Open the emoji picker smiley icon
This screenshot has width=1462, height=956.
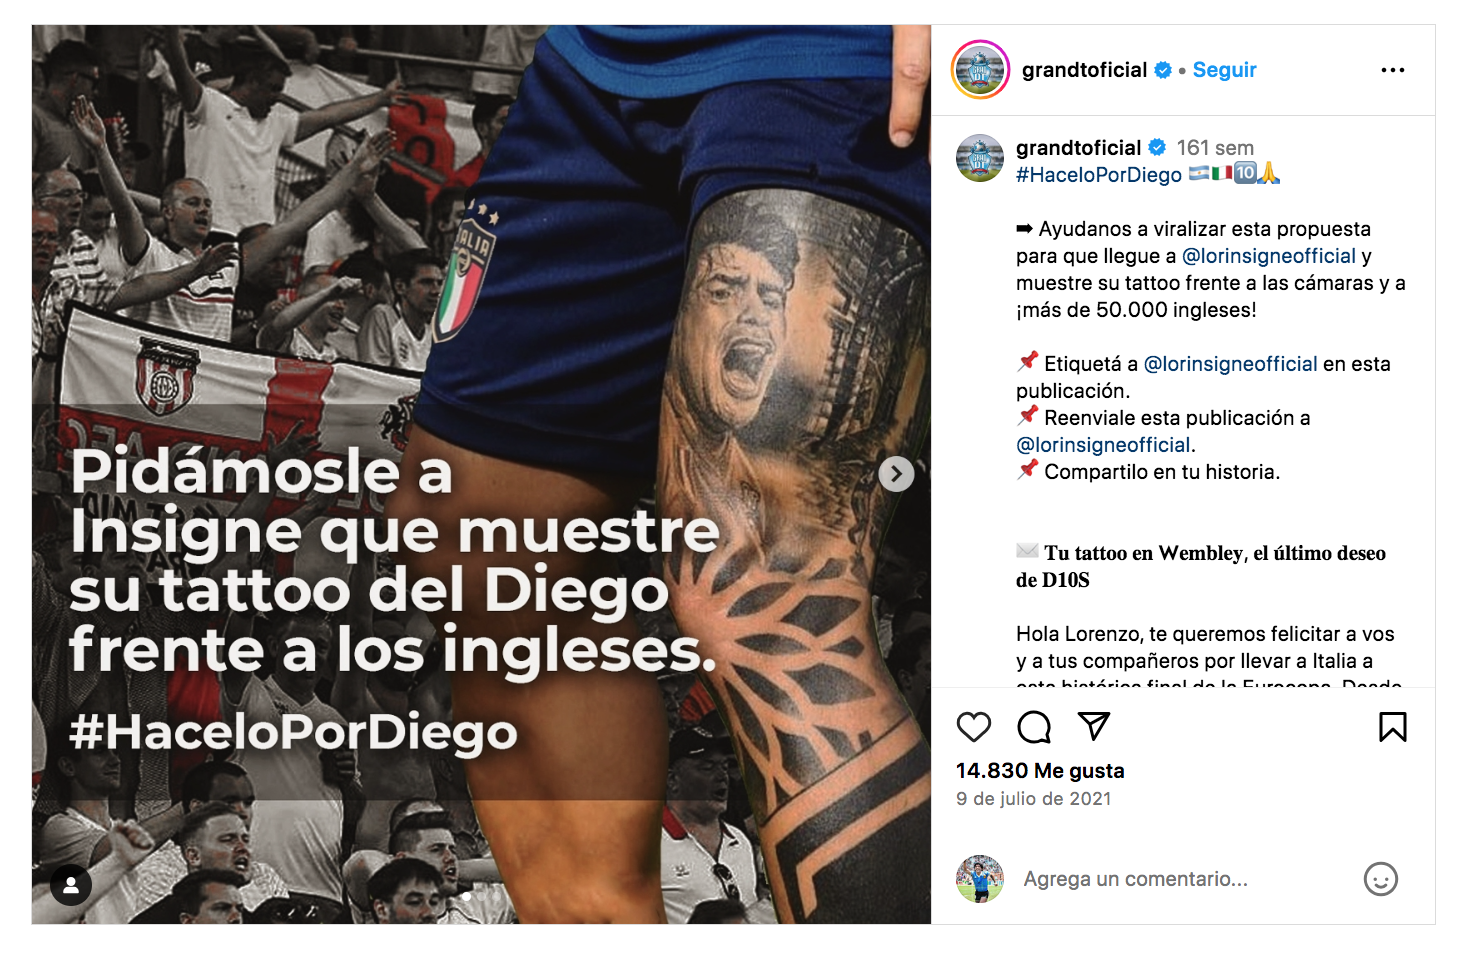coord(1380,879)
